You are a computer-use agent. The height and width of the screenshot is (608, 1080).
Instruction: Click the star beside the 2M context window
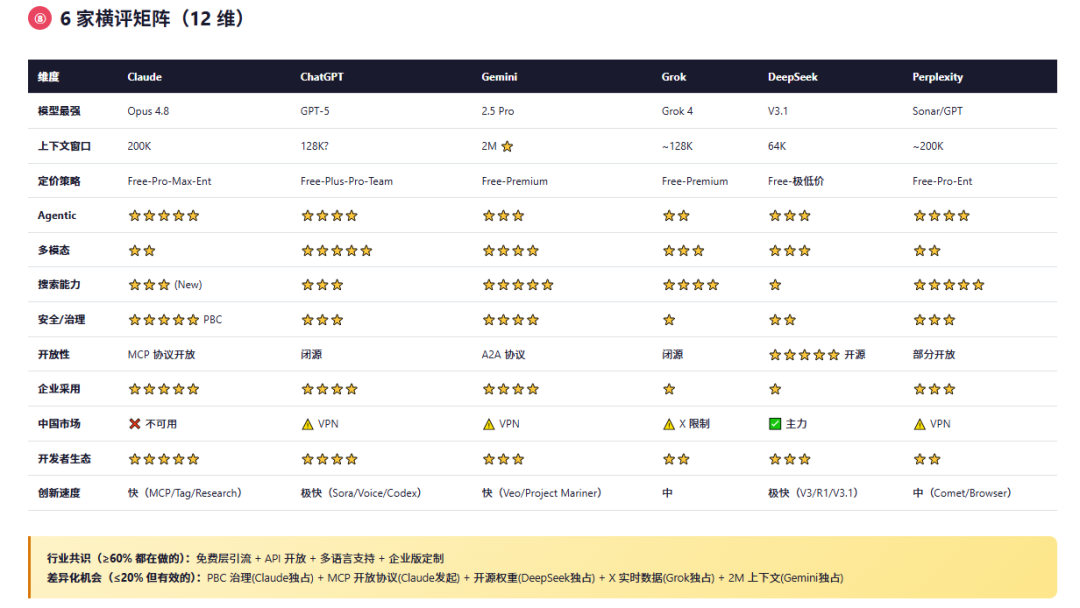[507, 146]
